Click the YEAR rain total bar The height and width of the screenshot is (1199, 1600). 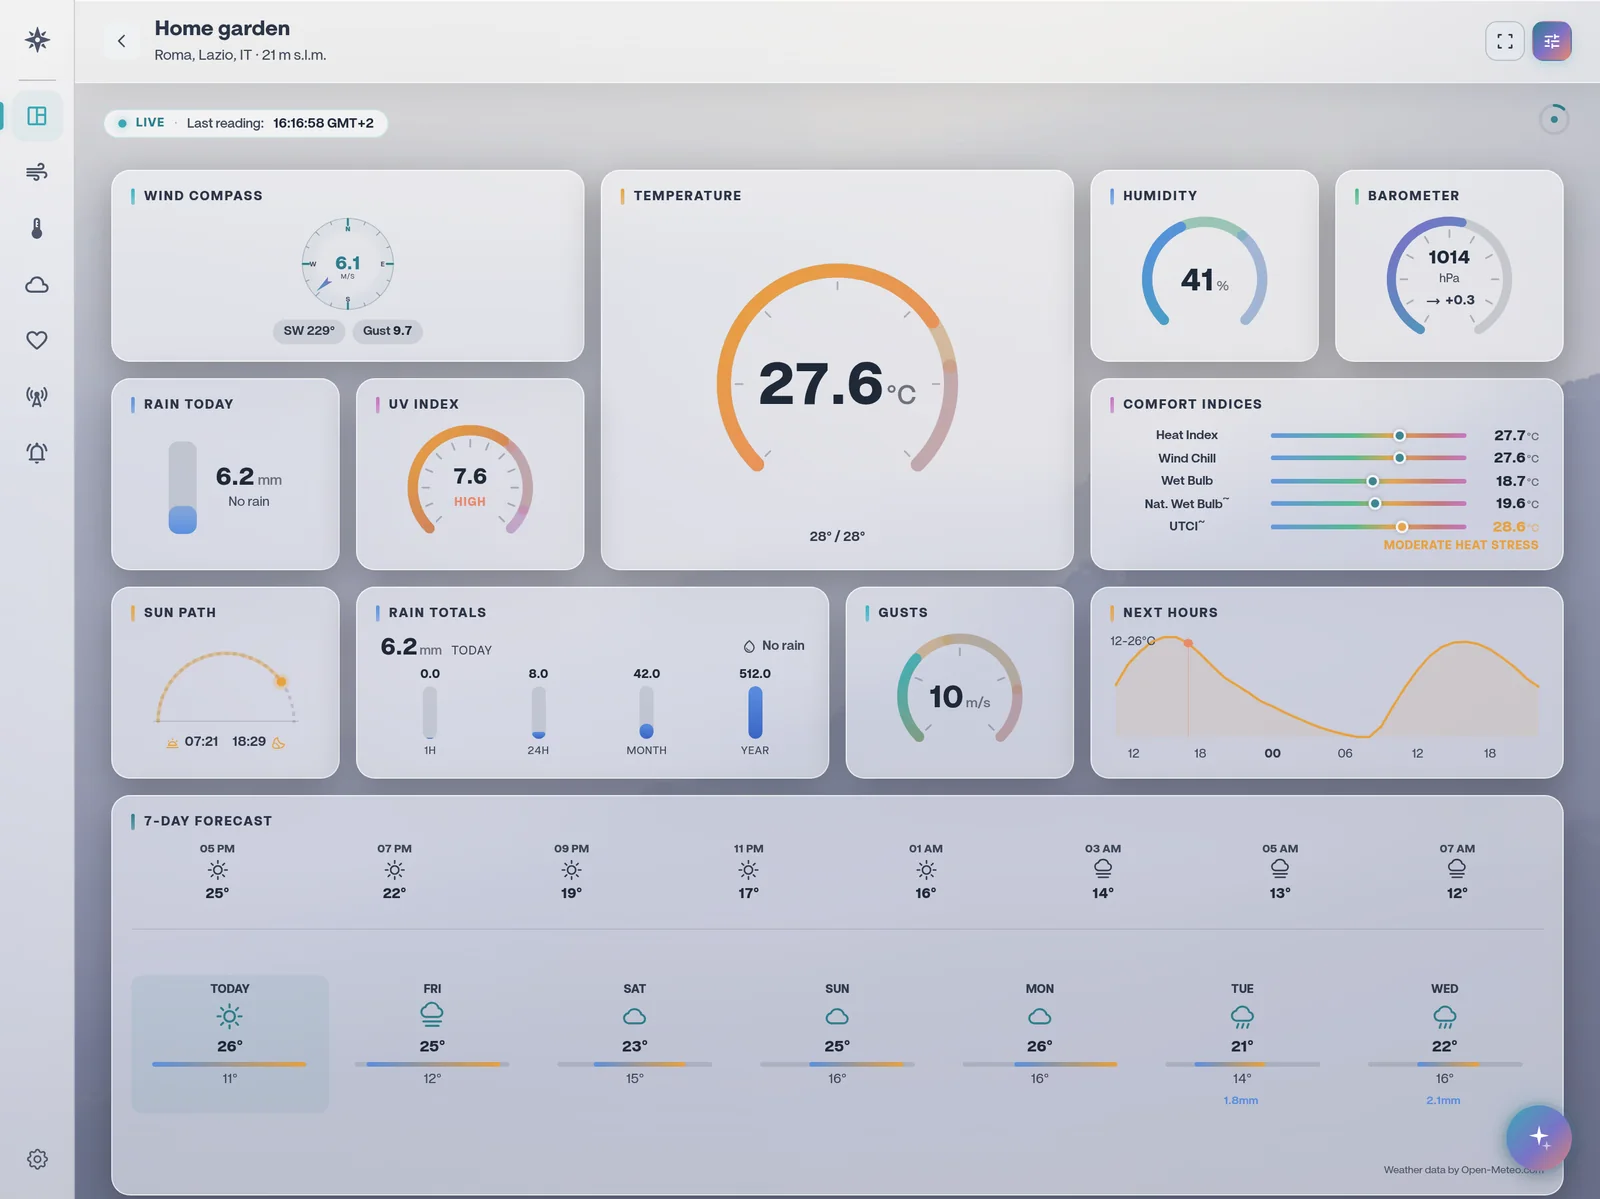[755, 712]
